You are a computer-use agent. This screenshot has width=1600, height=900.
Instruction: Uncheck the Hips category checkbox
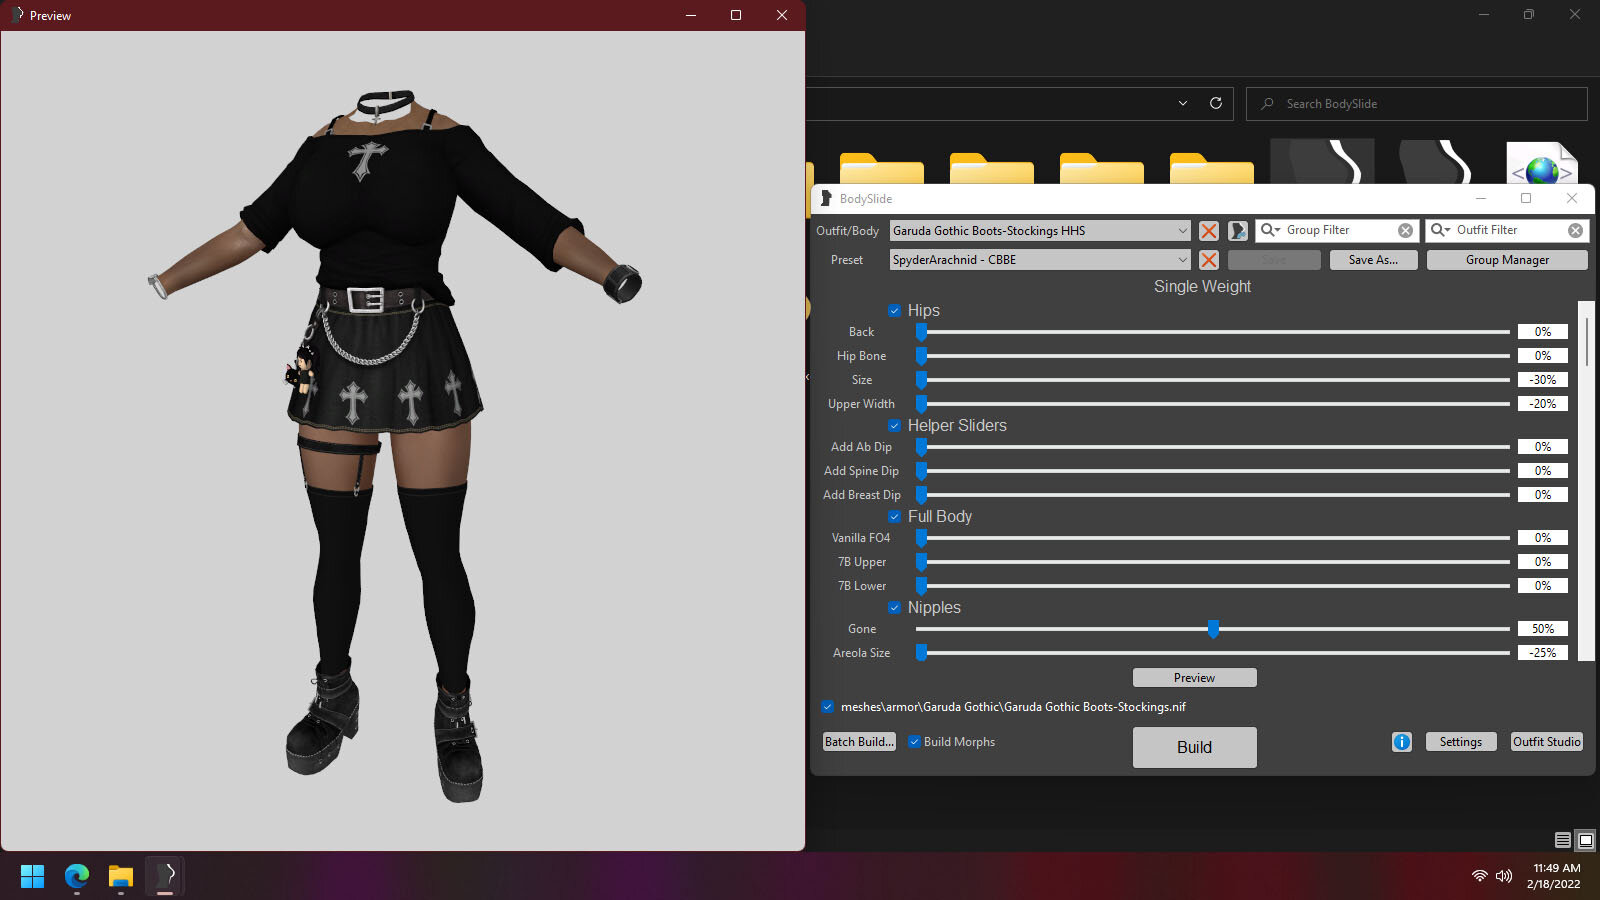[x=895, y=311]
